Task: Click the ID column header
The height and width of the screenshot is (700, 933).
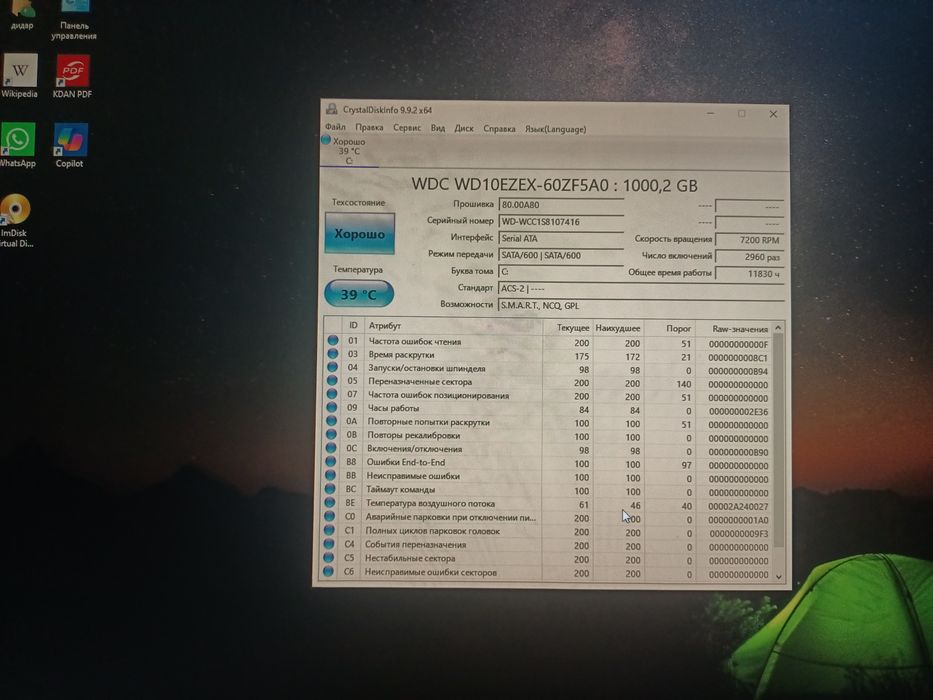Action: tap(353, 325)
